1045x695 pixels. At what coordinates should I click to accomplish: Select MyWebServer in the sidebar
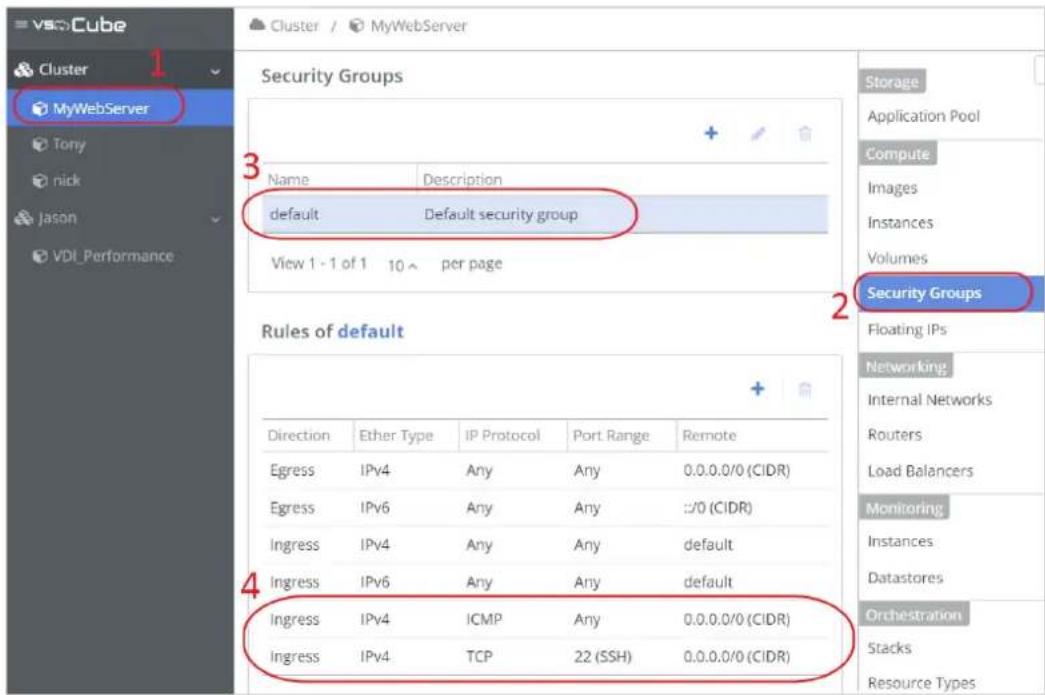click(x=121, y=108)
